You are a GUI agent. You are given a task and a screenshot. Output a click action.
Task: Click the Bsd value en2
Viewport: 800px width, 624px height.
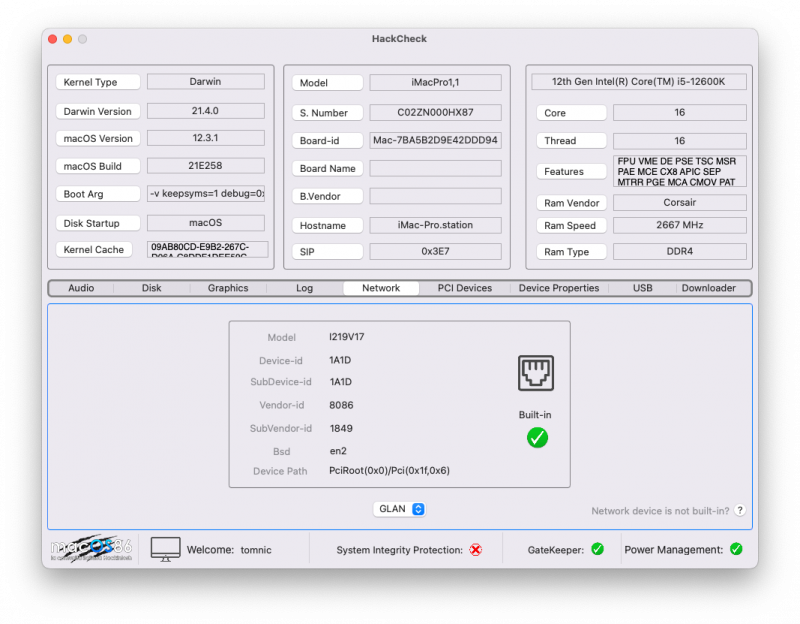tap(338, 451)
